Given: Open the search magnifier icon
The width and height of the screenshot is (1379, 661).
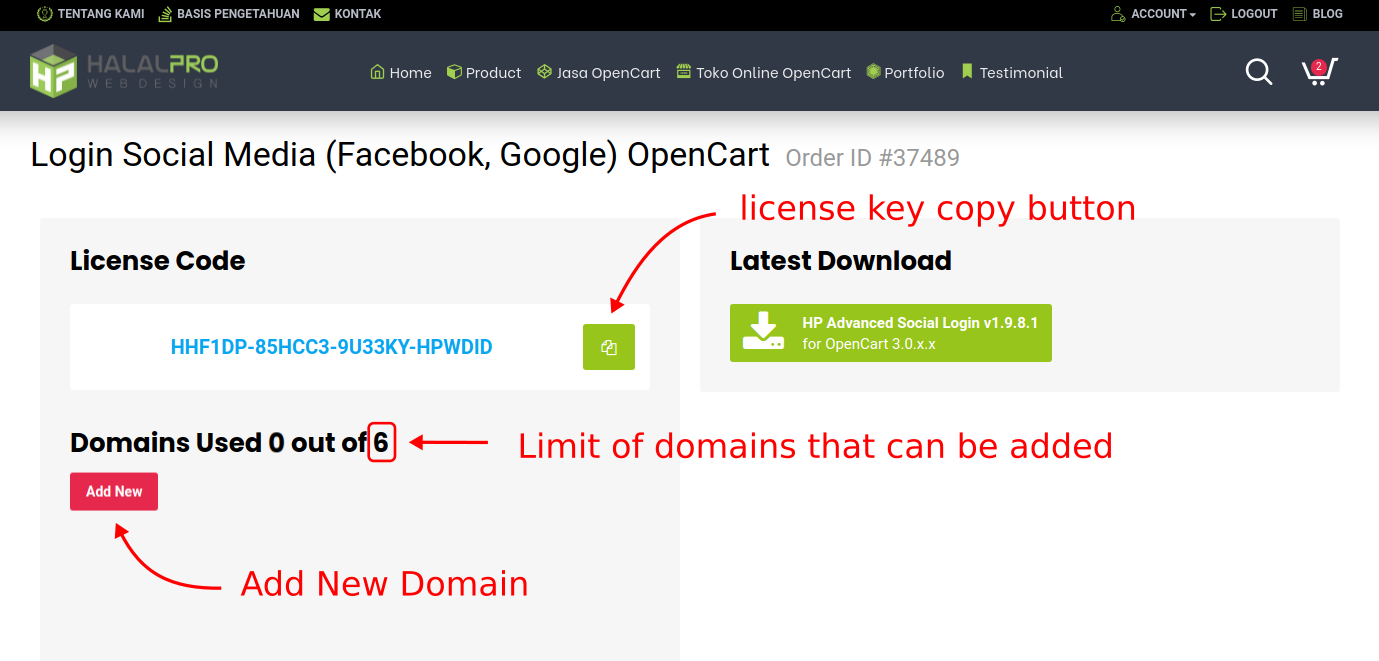Looking at the screenshot, I should 1258,72.
